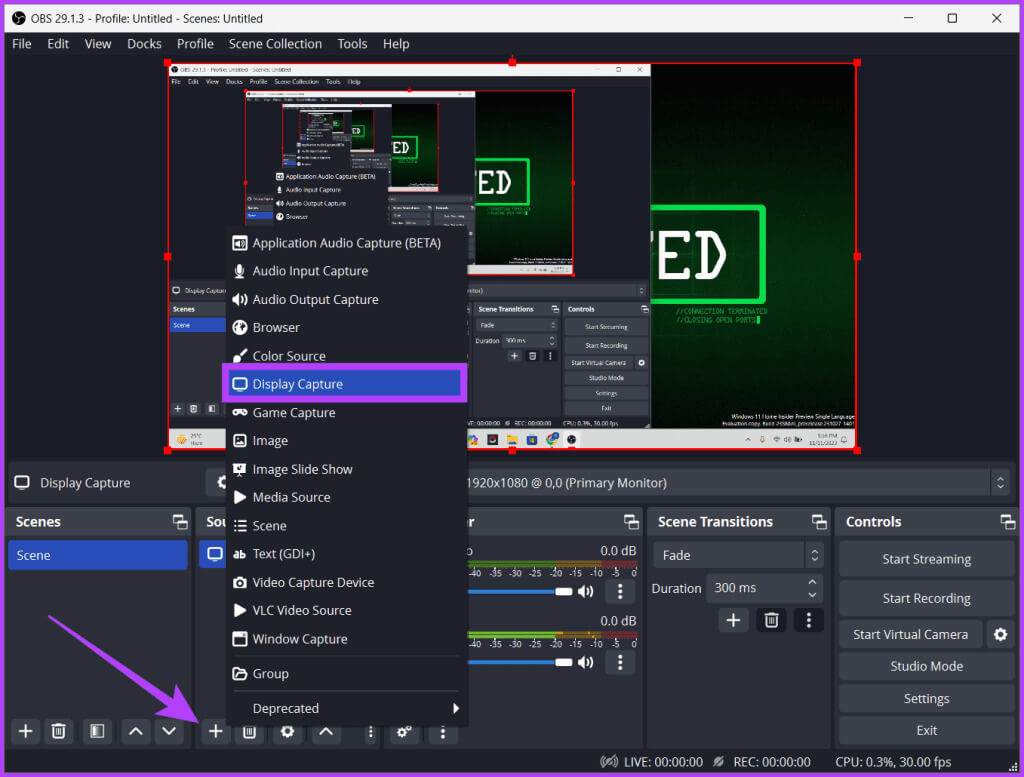Open the Primary Monitor display dropdown
The height and width of the screenshot is (777, 1024).
tap(738, 483)
